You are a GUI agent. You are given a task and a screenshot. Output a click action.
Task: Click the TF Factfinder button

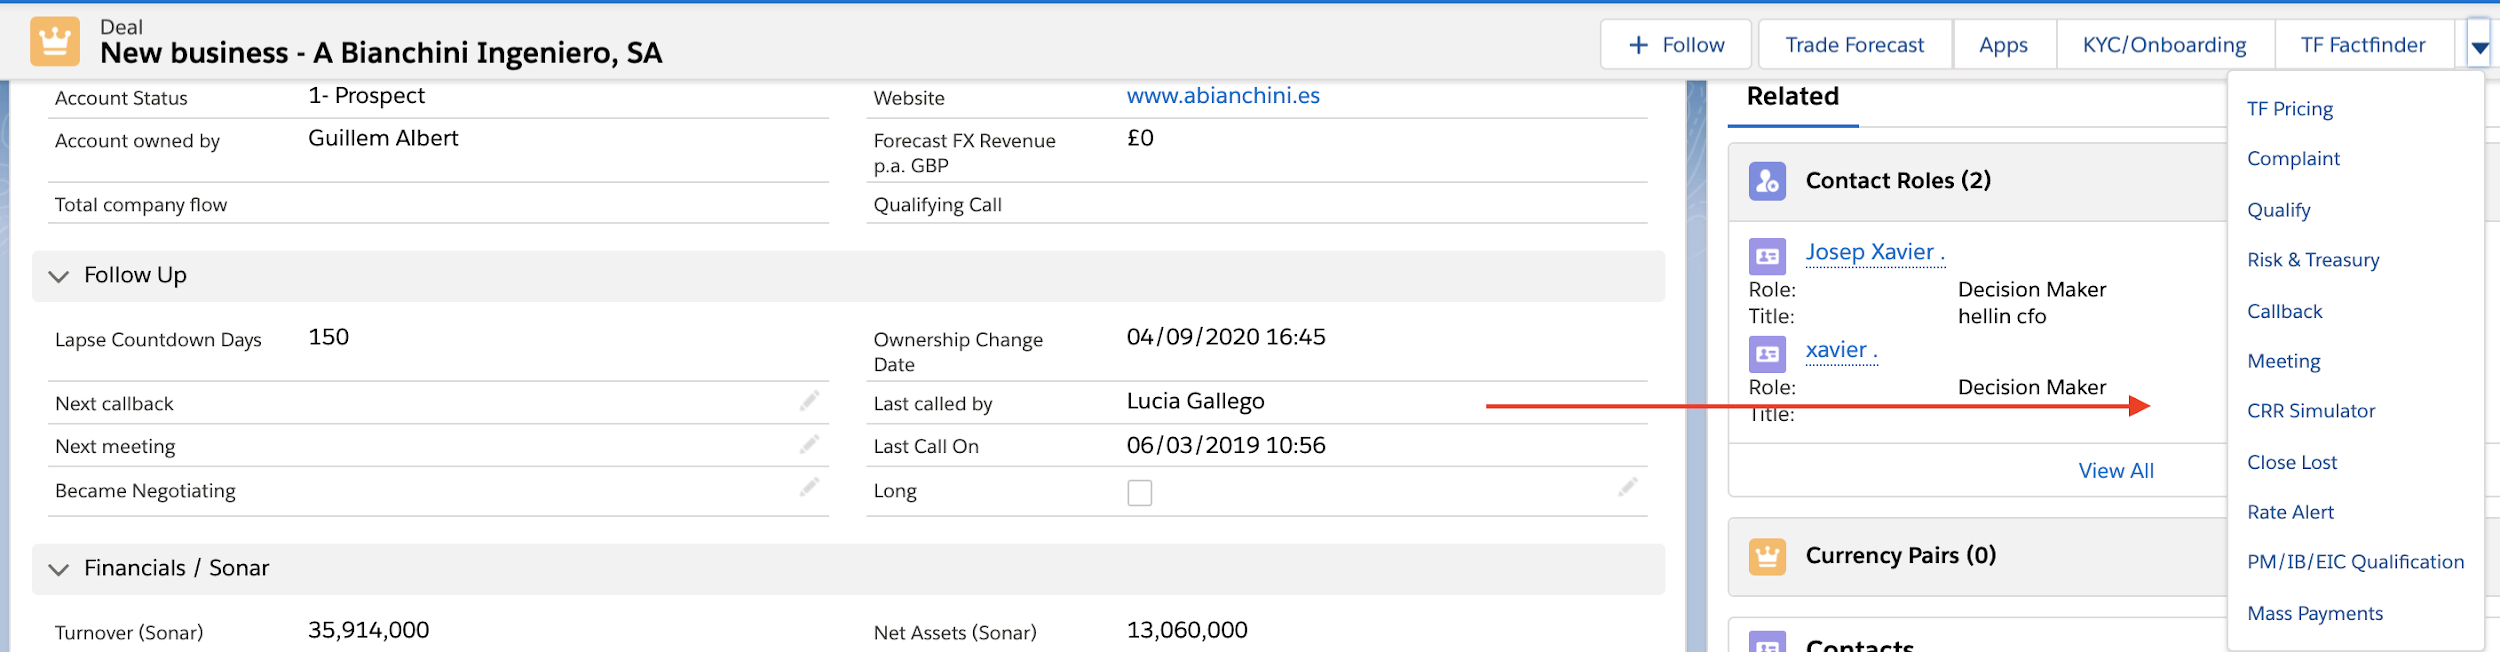click(2362, 45)
